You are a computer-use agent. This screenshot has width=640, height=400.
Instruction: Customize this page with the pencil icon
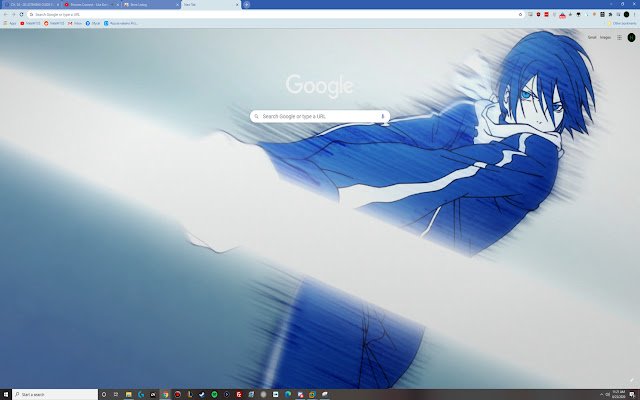632,380
